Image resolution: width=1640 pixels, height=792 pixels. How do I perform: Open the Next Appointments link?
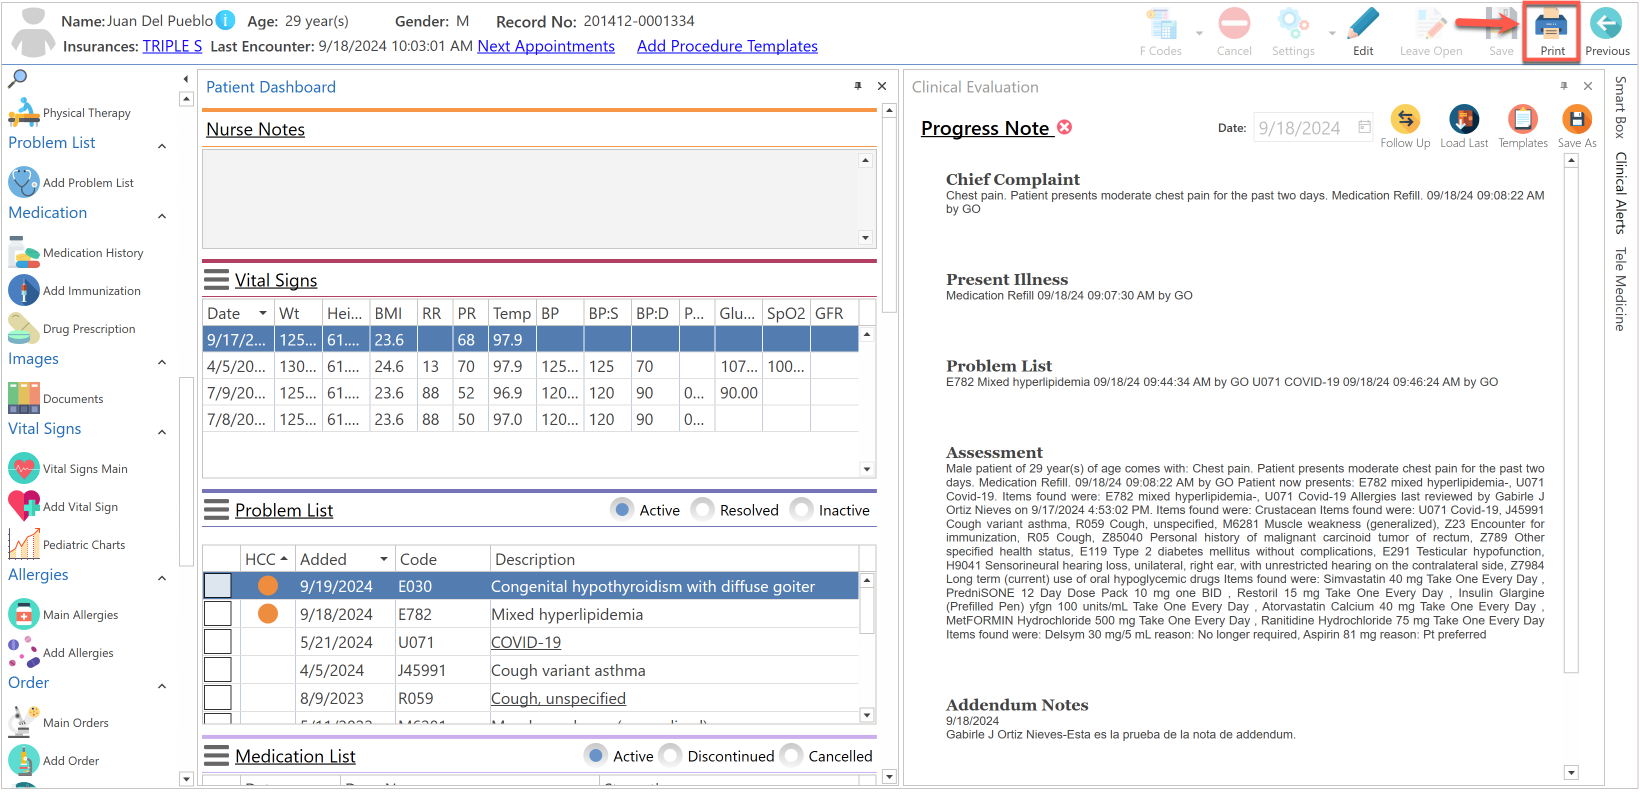click(x=546, y=46)
